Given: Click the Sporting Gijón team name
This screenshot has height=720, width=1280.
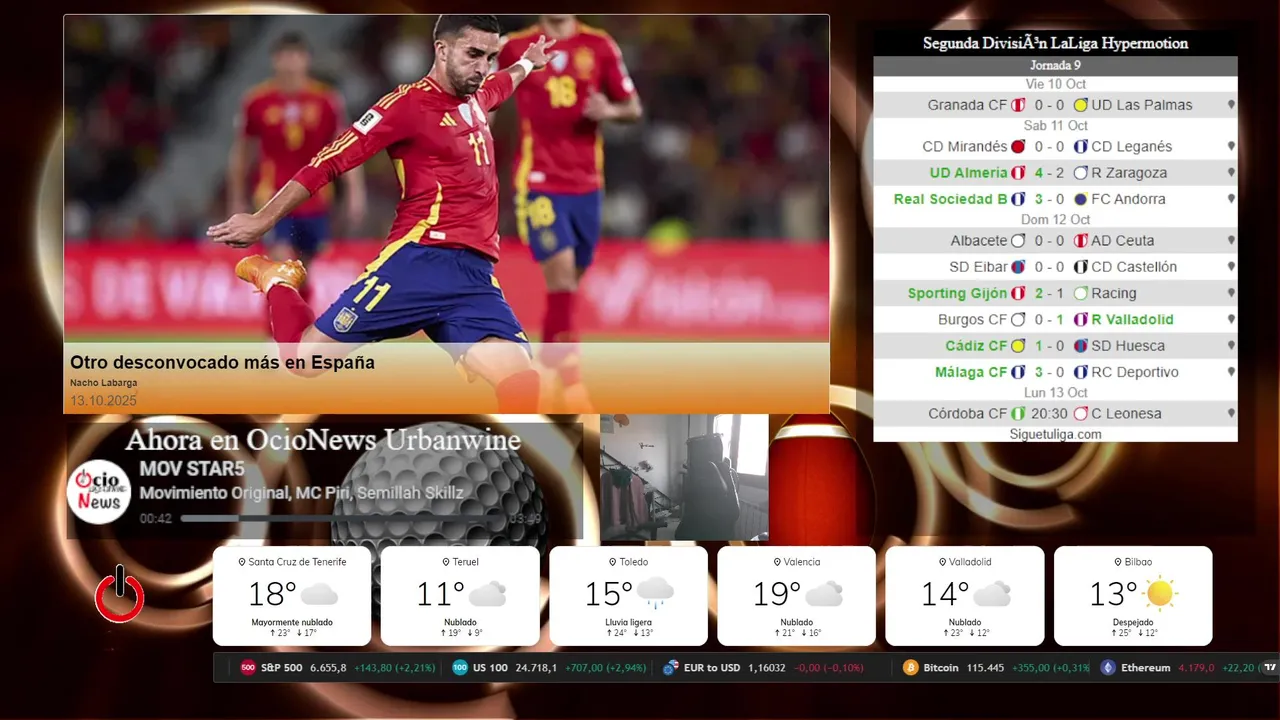Looking at the screenshot, I should click(958, 293).
